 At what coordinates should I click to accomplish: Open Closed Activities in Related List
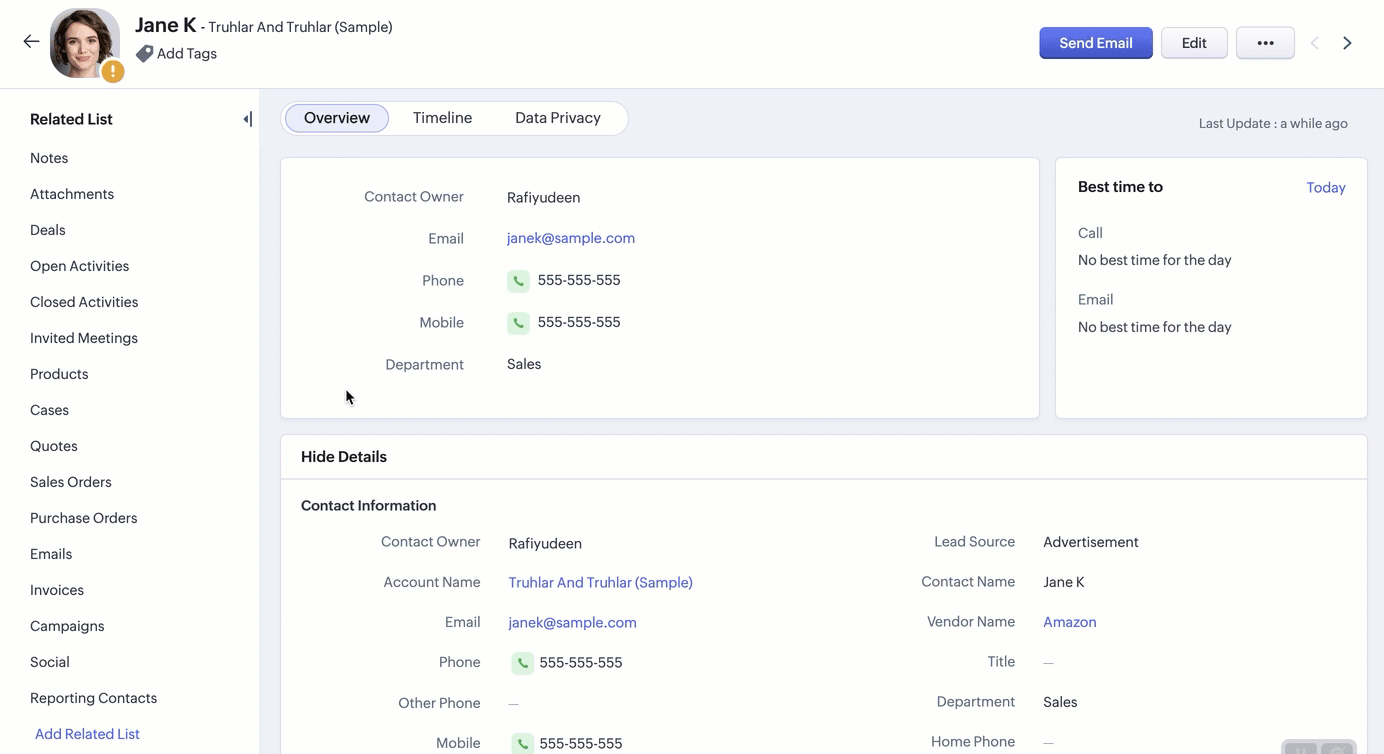[84, 302]
